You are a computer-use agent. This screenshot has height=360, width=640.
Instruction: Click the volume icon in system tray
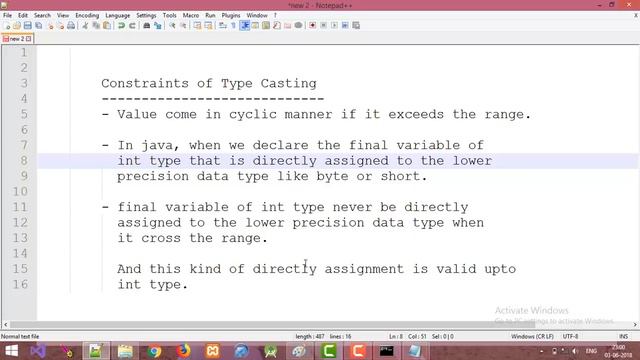[x=575, y=351]
